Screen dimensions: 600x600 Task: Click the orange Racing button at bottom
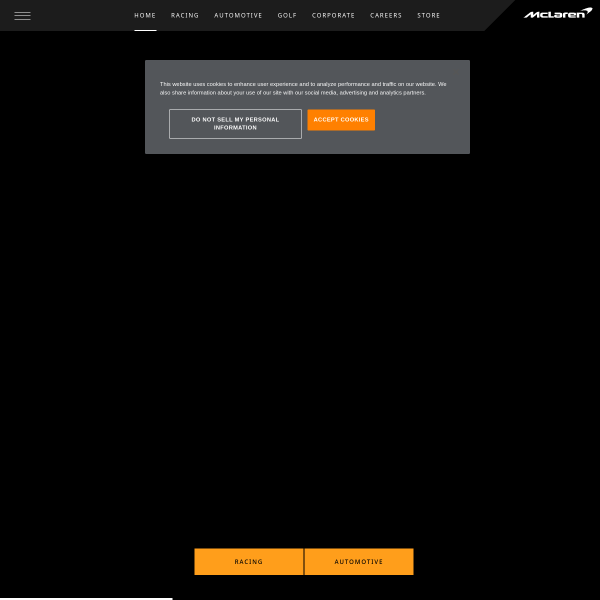click(x=249, y=561)
